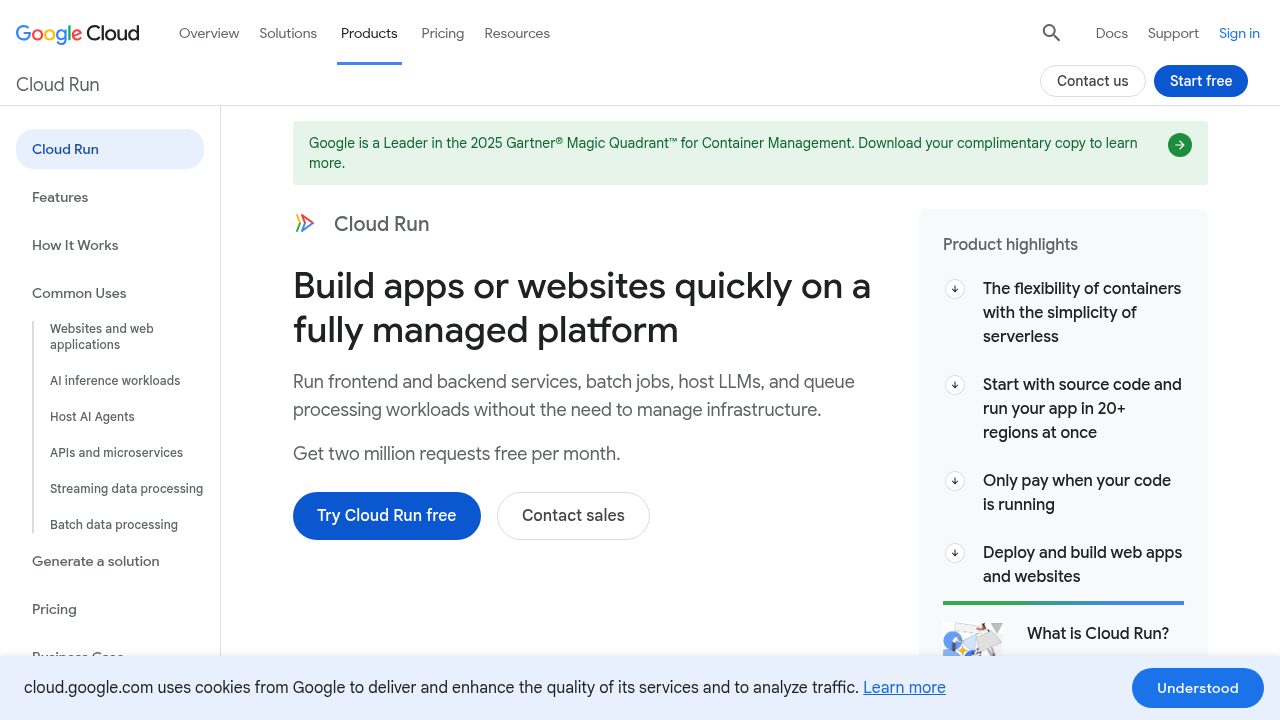Screen dimensions: 1280x720
Task: Open 'What is Cloud Run?' video thumbnail
Action: 973,640
